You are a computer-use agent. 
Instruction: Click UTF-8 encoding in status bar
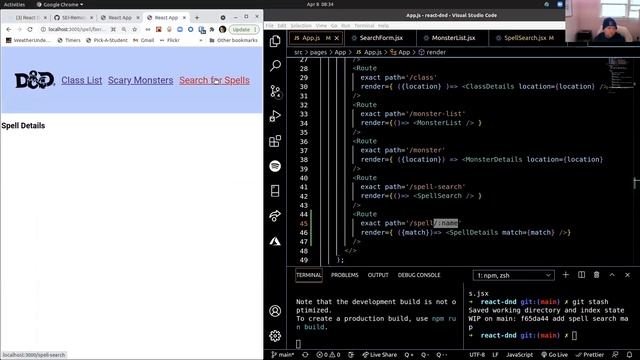[x=477, y=355]
